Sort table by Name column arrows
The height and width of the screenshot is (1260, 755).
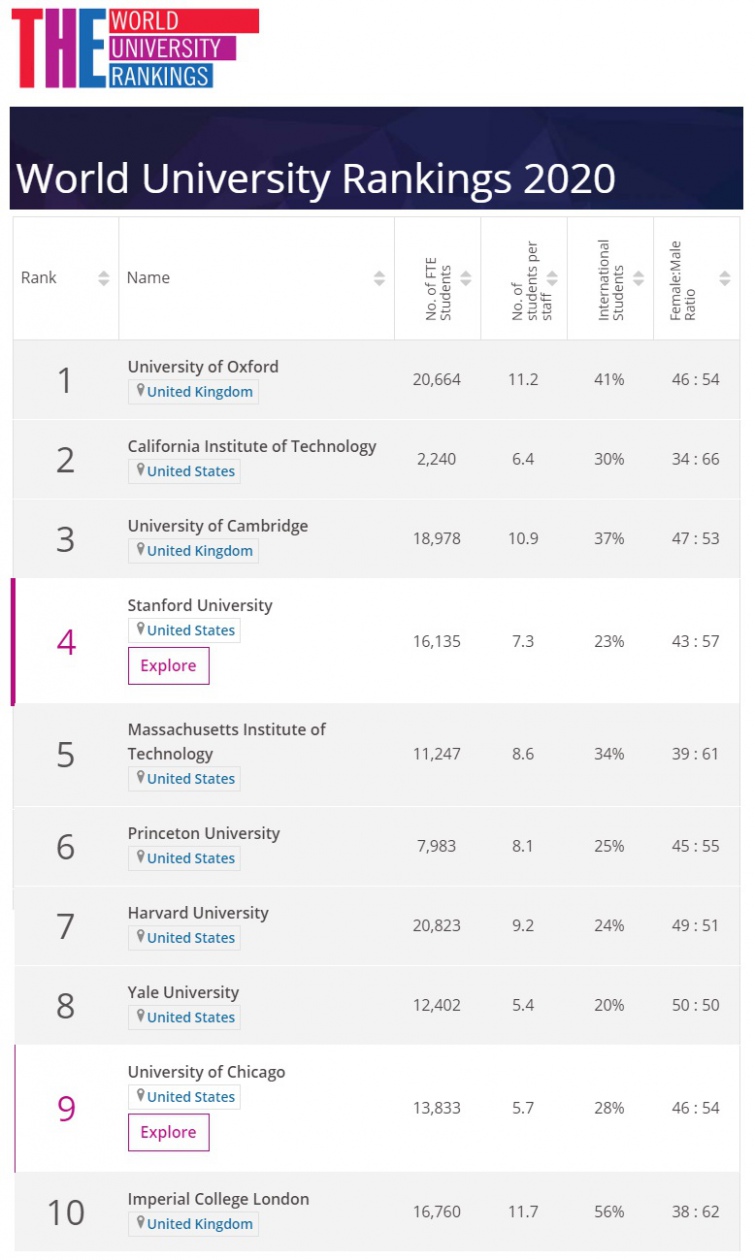(379, 278)
